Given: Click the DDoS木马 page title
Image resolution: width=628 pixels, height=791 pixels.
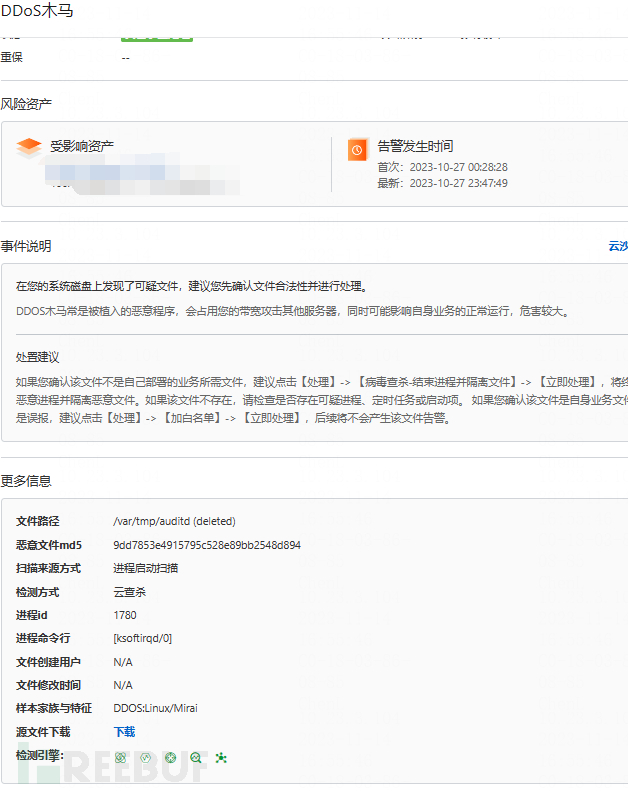Looking at the screenshot, I should [37, 11].
